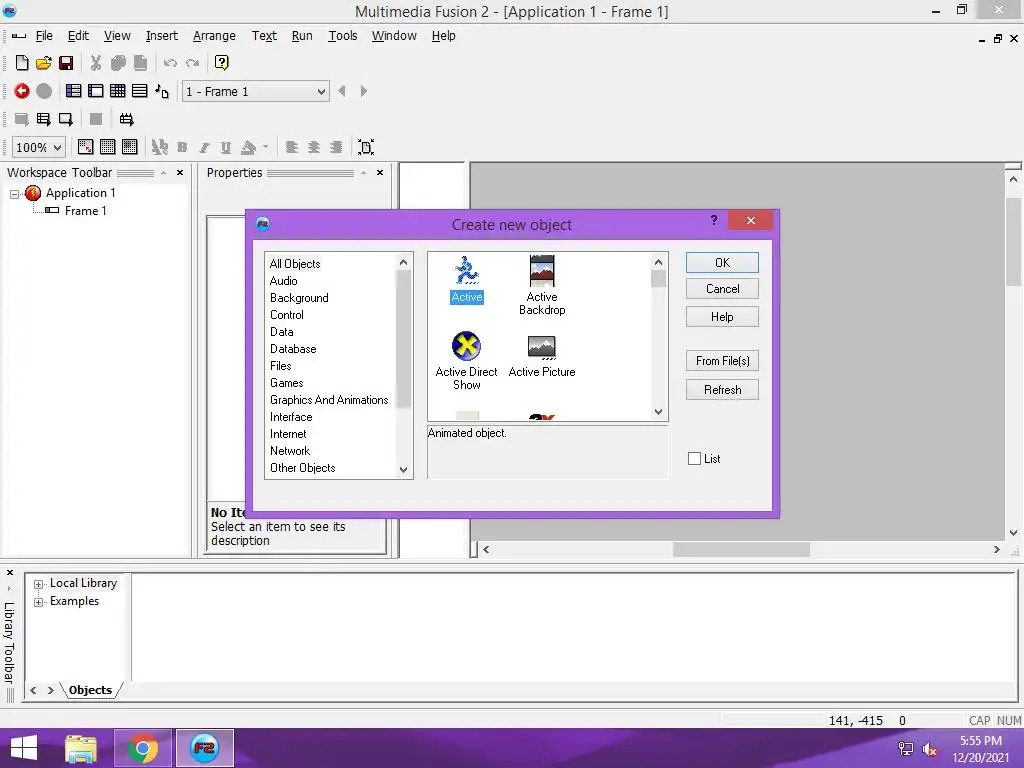Select the Other Objects category
1024x768 pixels.
click(x=302, y=468)
